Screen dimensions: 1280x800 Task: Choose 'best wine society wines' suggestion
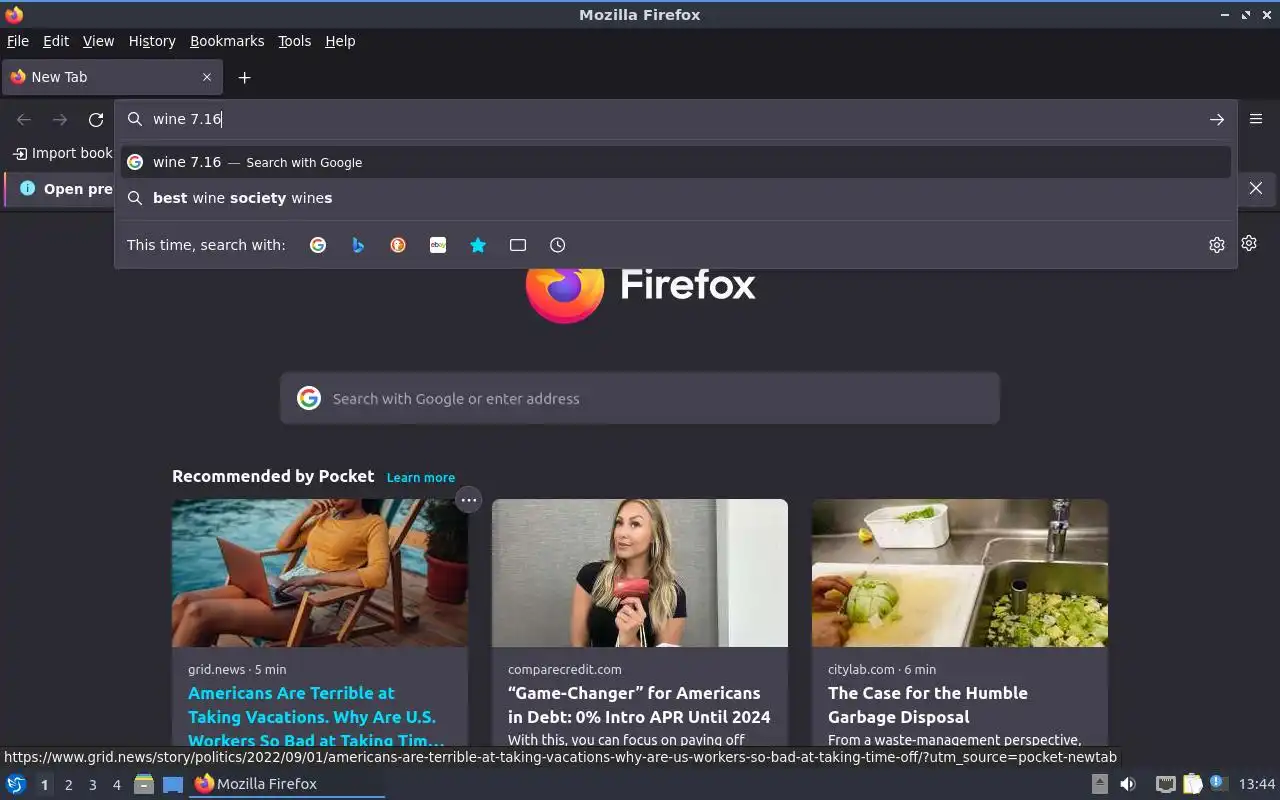[x=676, y=198]
